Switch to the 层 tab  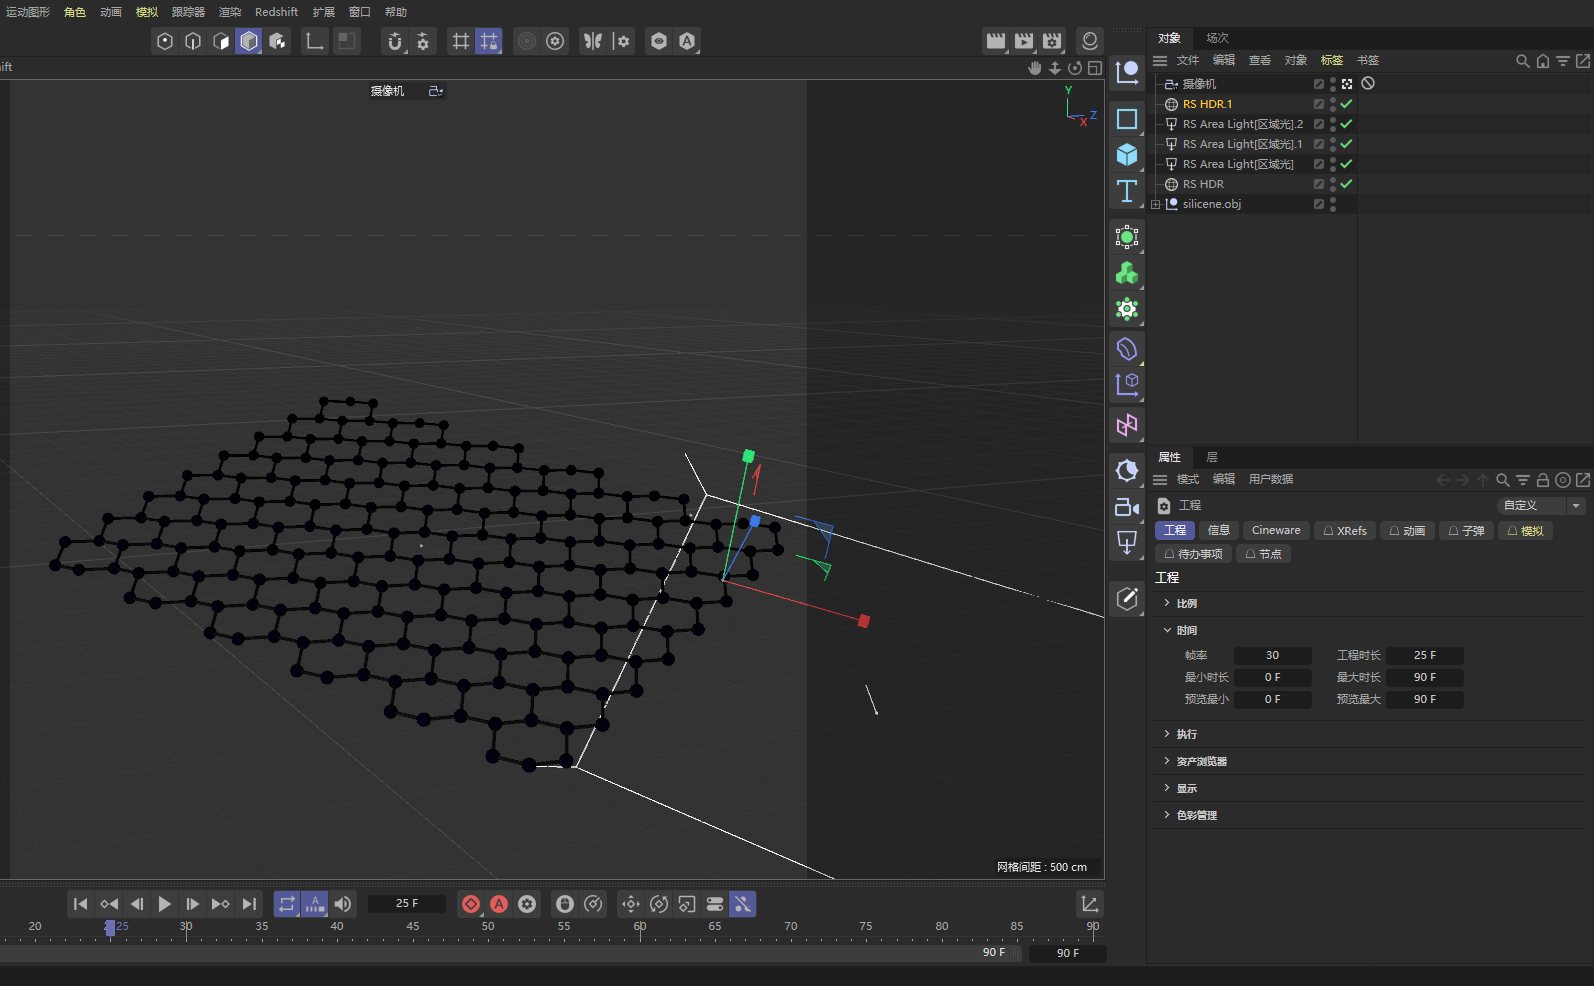click(1212, 457)
